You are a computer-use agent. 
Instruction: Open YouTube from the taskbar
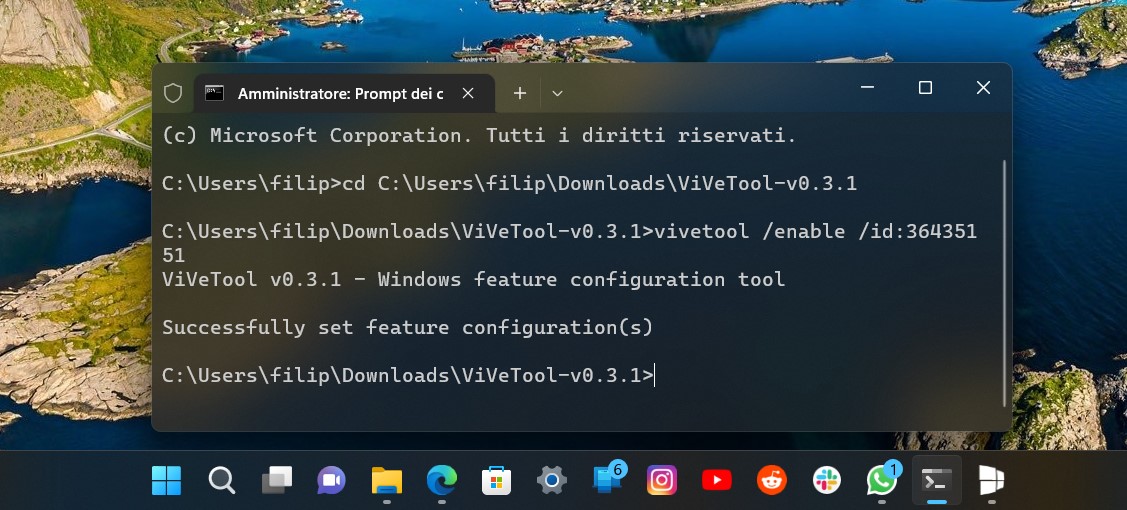click(717, 480)
